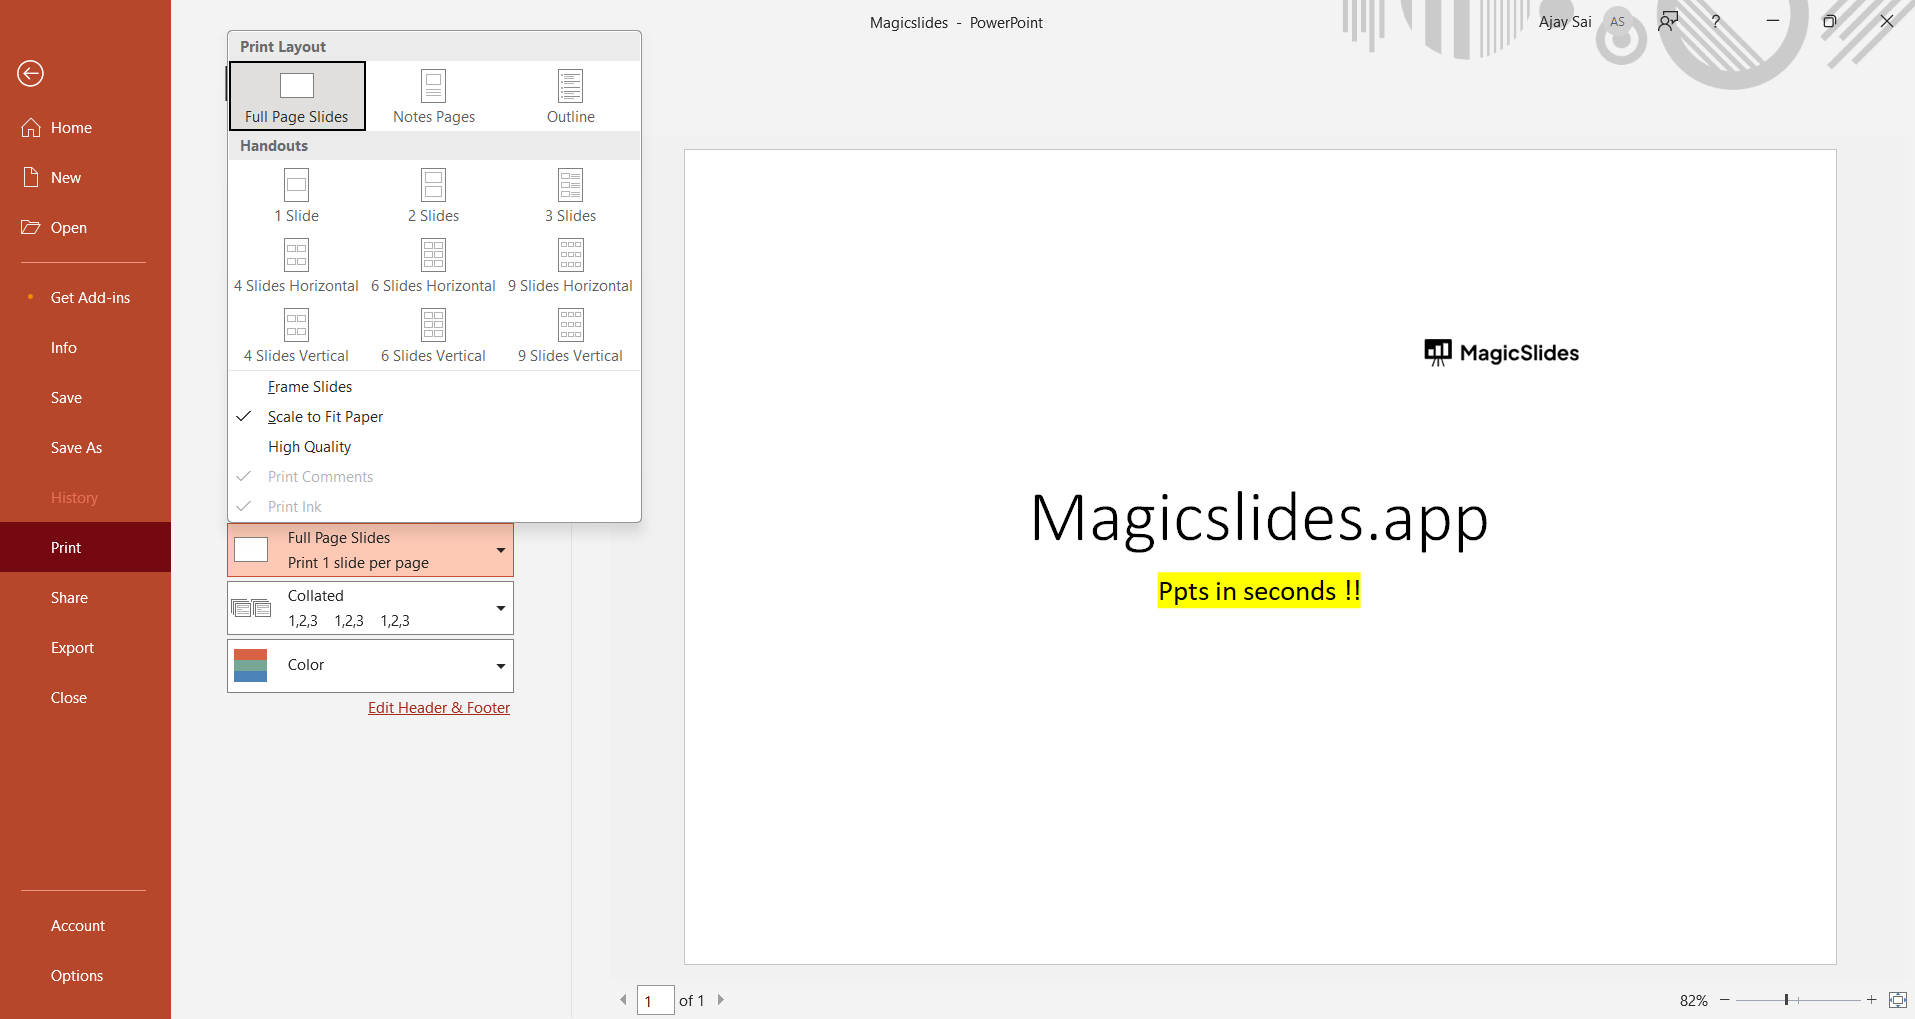Go to the Save As tab
The width and height of the screenshot is (1915, 1019).
[x=76, y=448]
